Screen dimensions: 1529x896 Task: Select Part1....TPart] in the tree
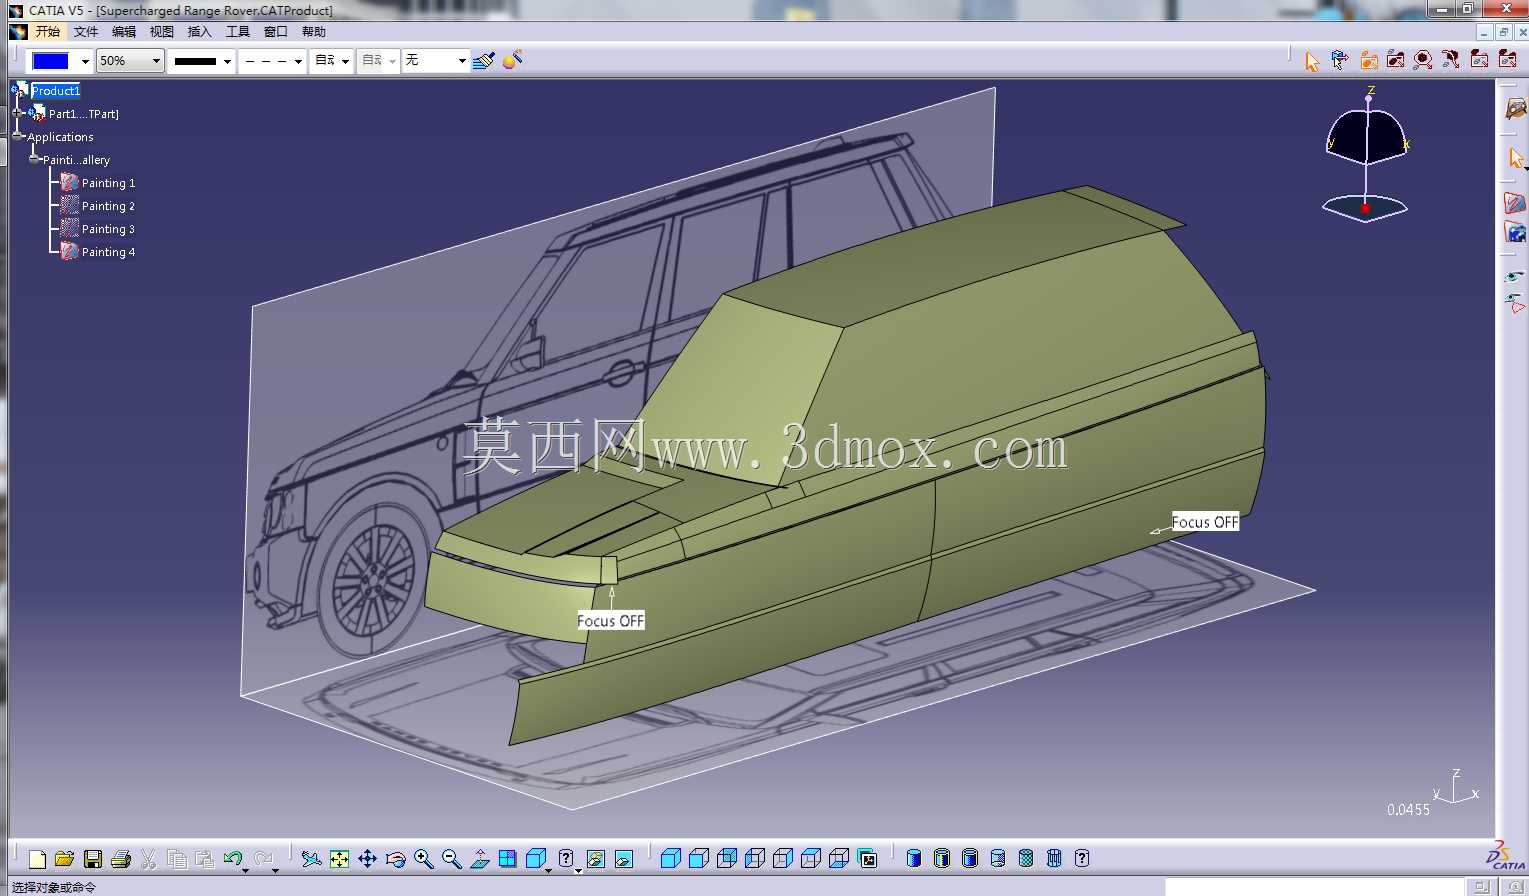[84, 114]
